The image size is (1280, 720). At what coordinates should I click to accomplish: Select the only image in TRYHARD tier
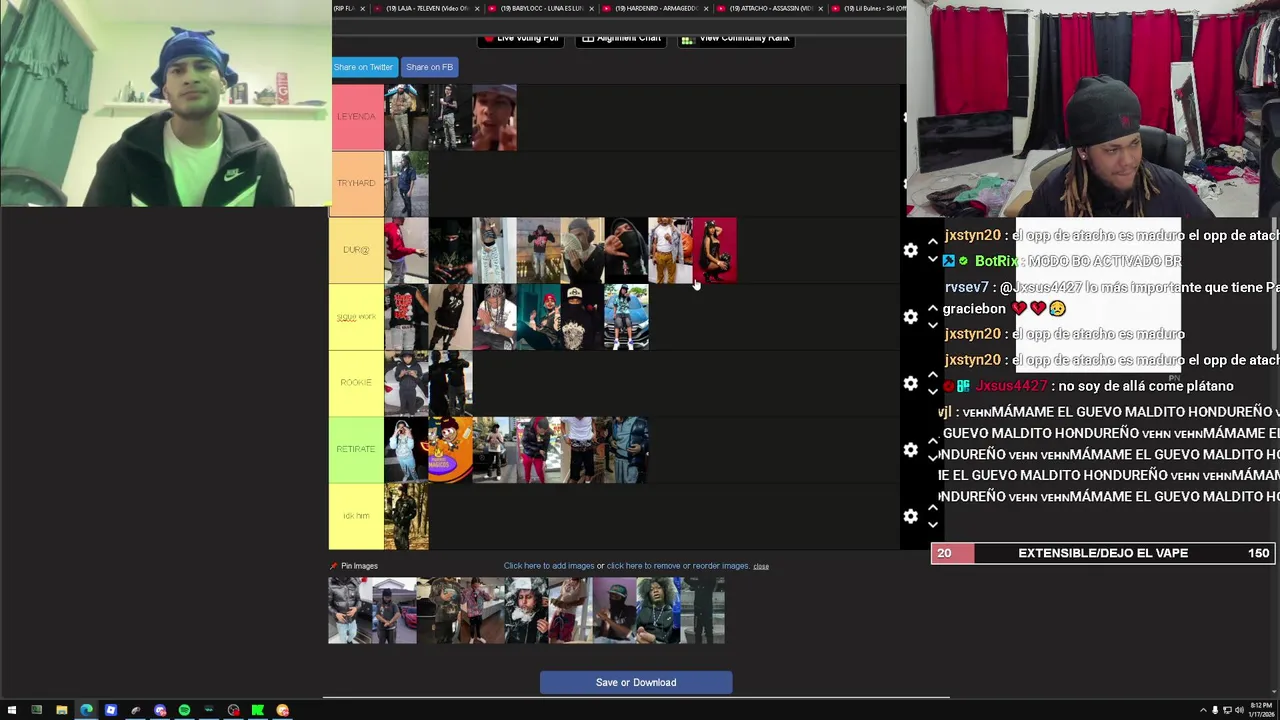407,183
